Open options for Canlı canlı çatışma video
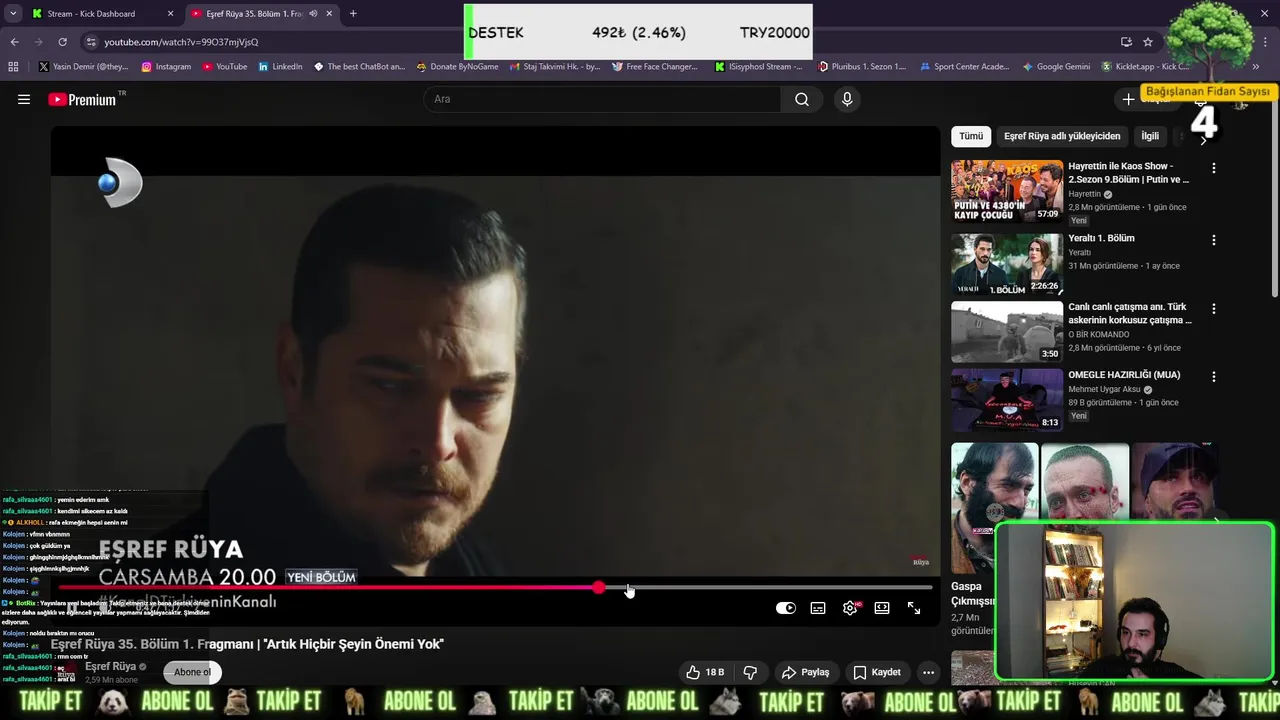Screen dimensions: 1280x720 [1214, 309]
